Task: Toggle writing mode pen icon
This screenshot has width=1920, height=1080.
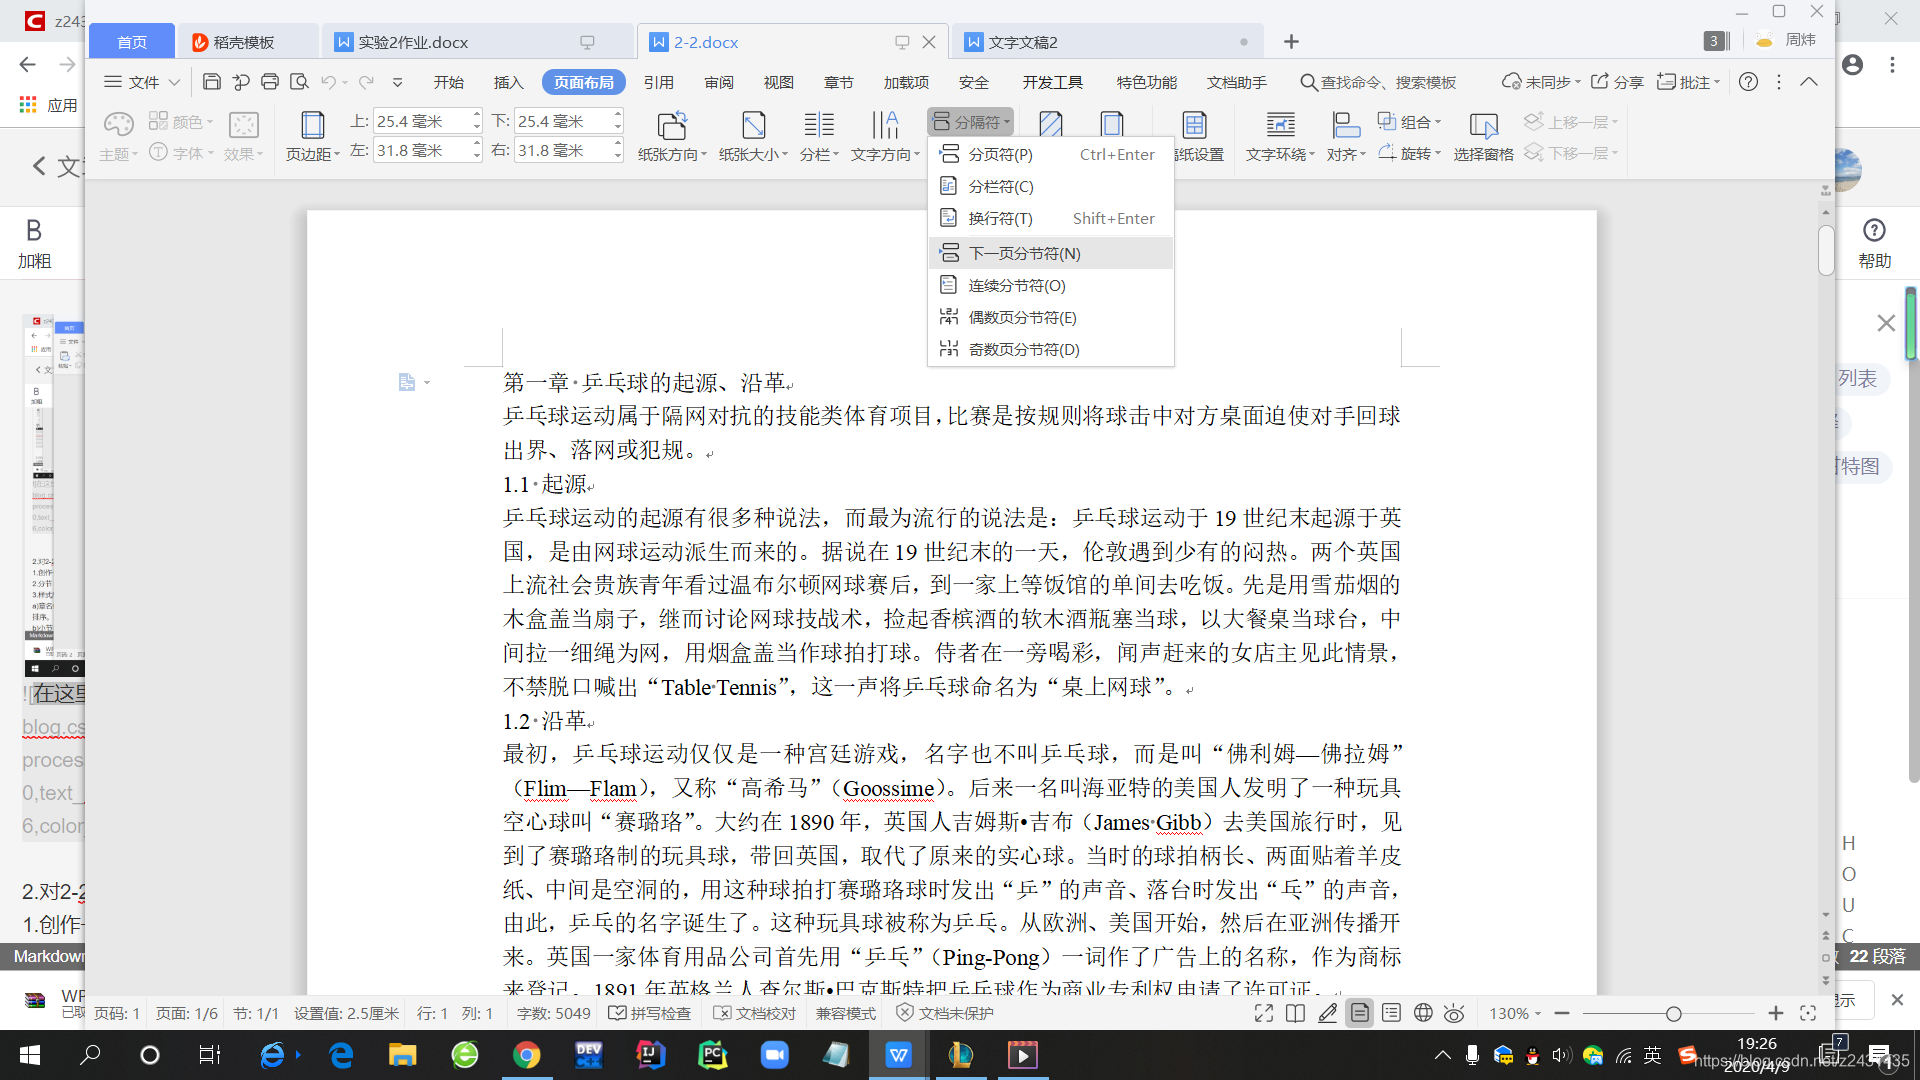Action: [x=1327, y=1013]
